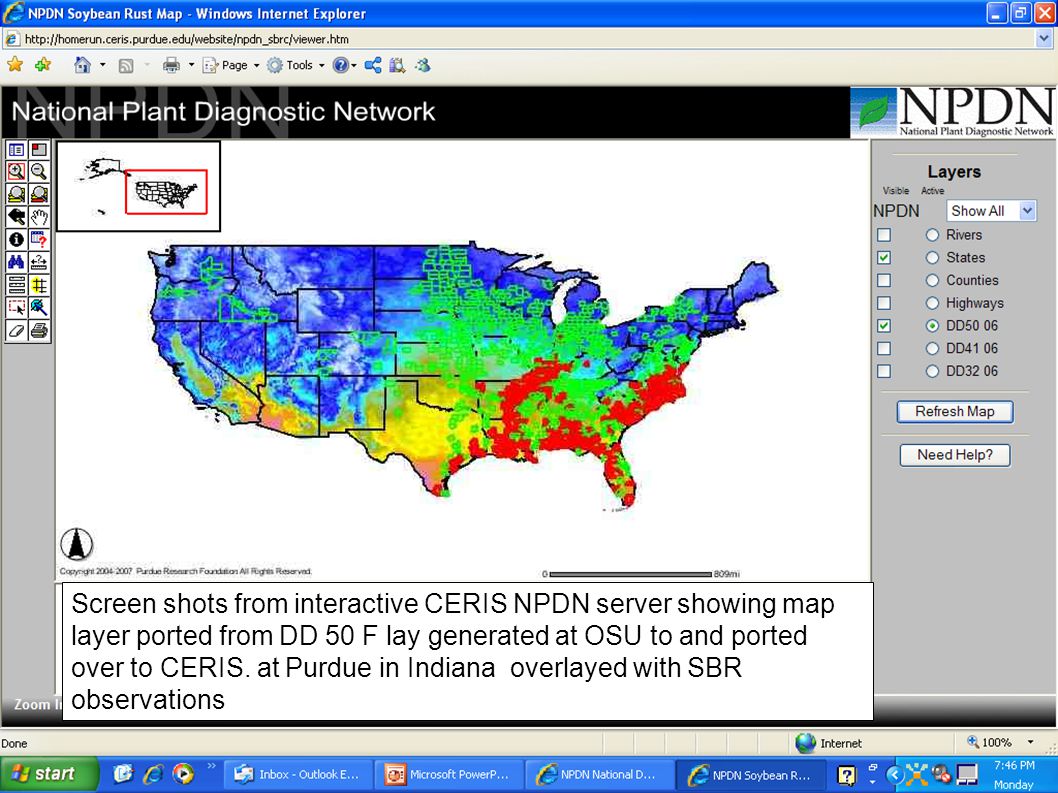1058x793 pixels.
Task: Expand the address bar history dropdown
Action: pyautogui.click(x=1045, y=39)
